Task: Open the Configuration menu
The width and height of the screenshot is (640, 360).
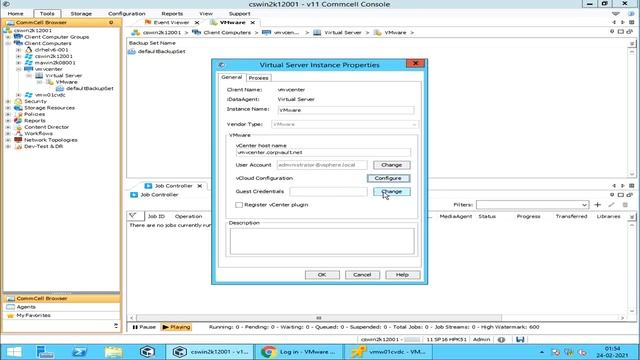Action: [127, 13]
